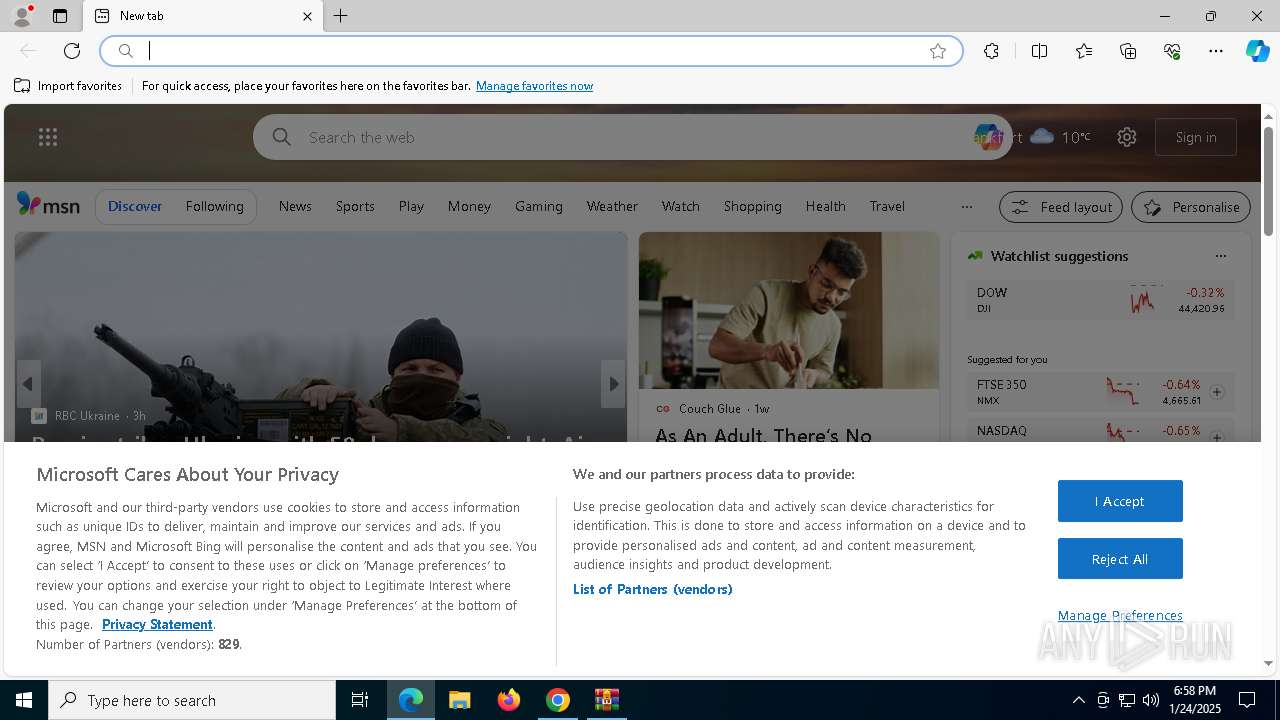Open Settings and more ellipsis menu
Viewport: 1280px width, 720px height.
pyautogui.click(x=1216, y=51)
